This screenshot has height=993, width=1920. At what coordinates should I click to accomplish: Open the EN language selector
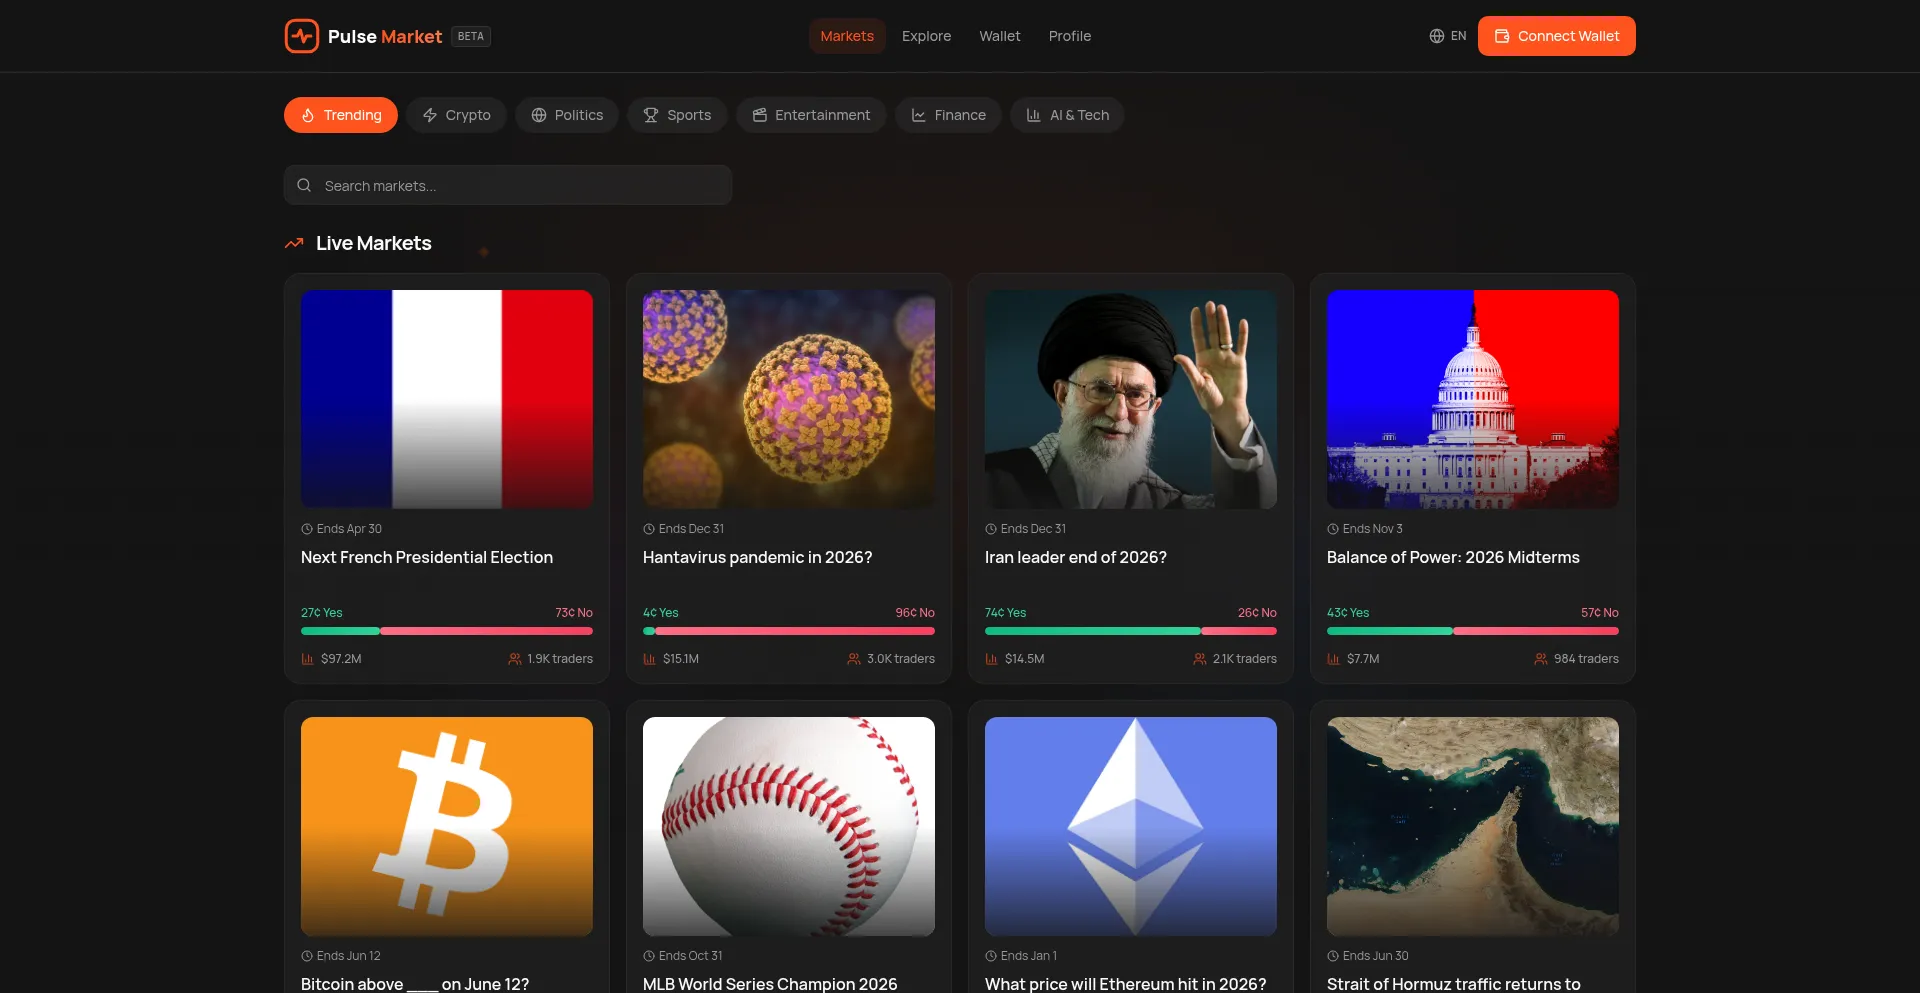point(1448,36)
